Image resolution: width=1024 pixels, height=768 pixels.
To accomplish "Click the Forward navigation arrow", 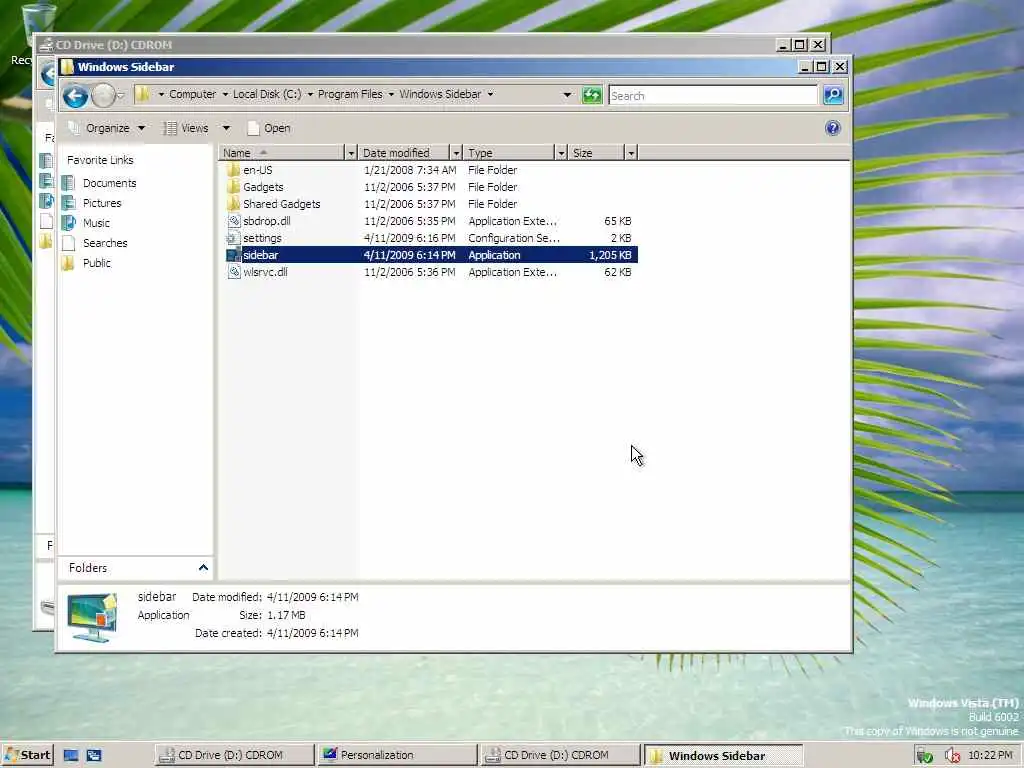I will pos(103,96).
